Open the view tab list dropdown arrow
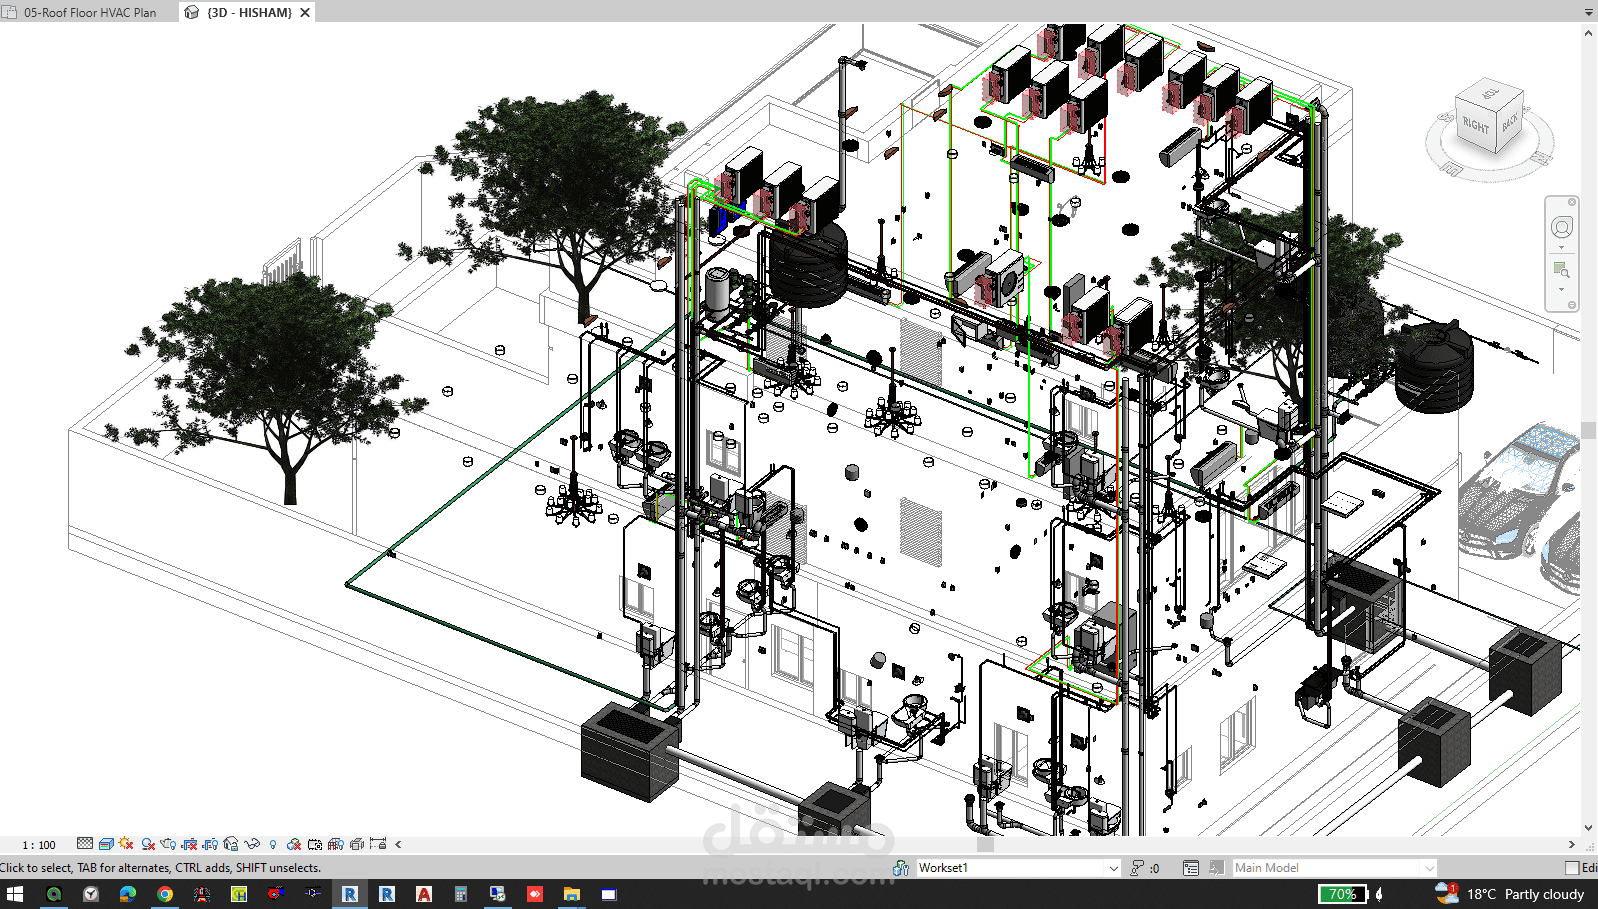Viewport: 1598px width, 909px height. pos(1589,12)
